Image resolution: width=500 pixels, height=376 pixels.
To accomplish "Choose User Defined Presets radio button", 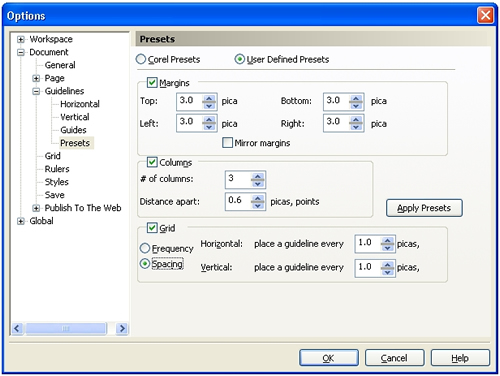I will click(239, 59).
